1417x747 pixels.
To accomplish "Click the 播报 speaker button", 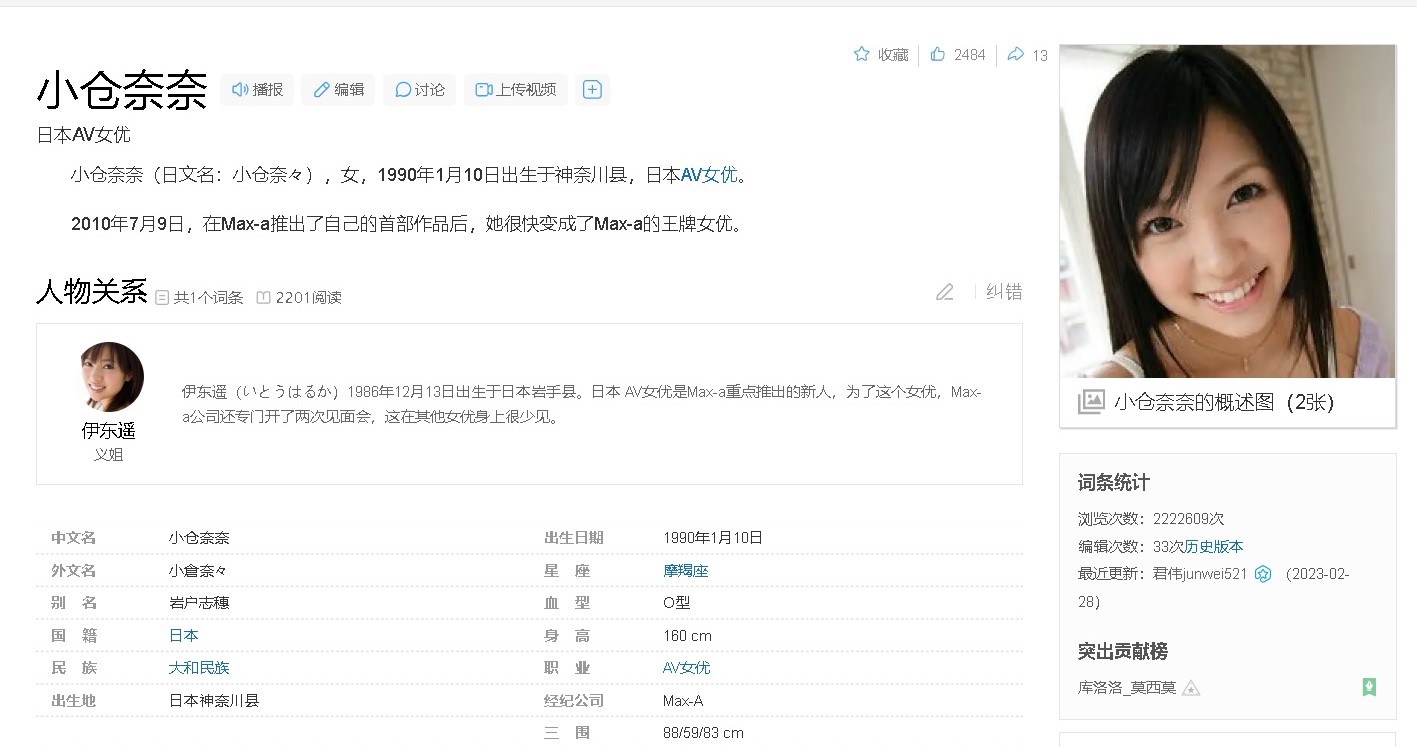I will tap(257, 90).
